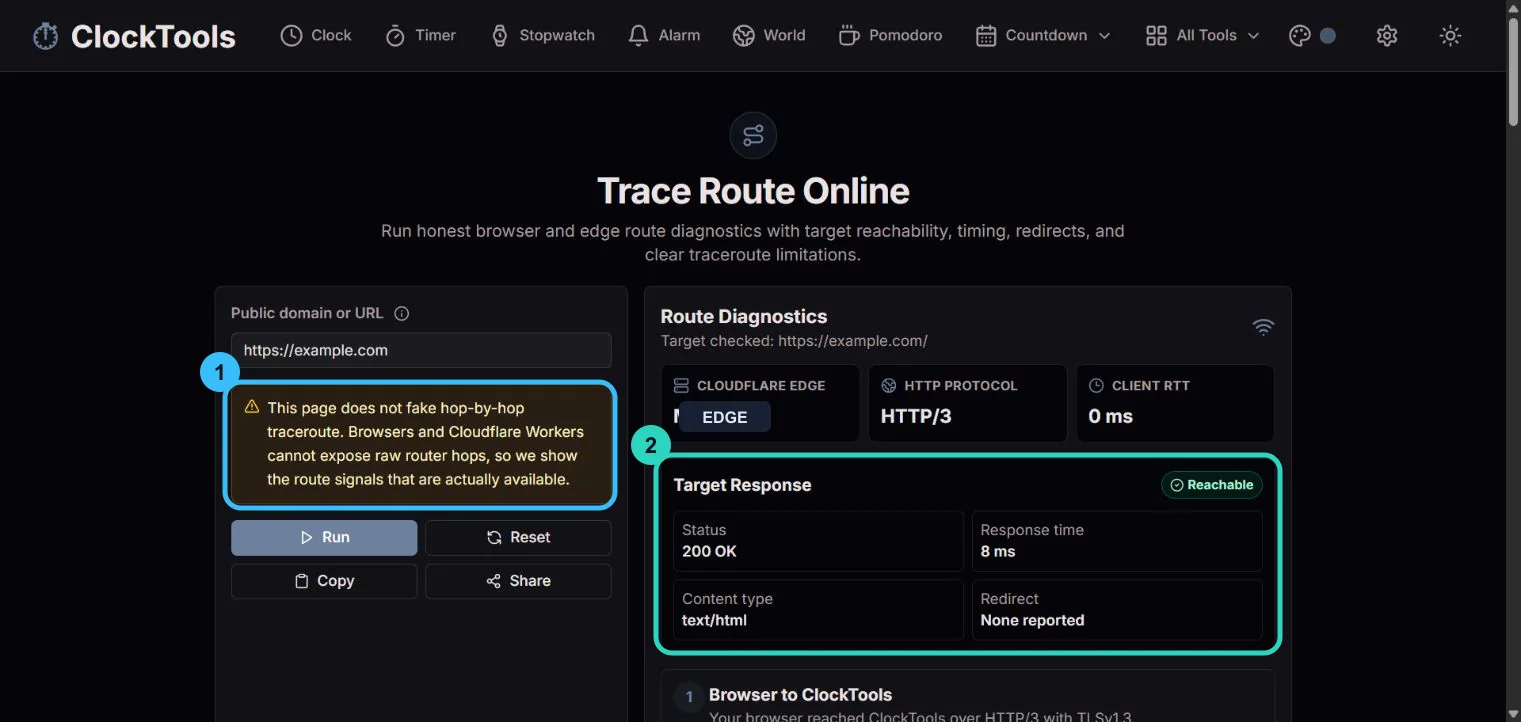Image resolution: width=1521 pixels, height=722 pixels.
Task: Click the Trace Route Online heading
Action: (x=753, y=191)
